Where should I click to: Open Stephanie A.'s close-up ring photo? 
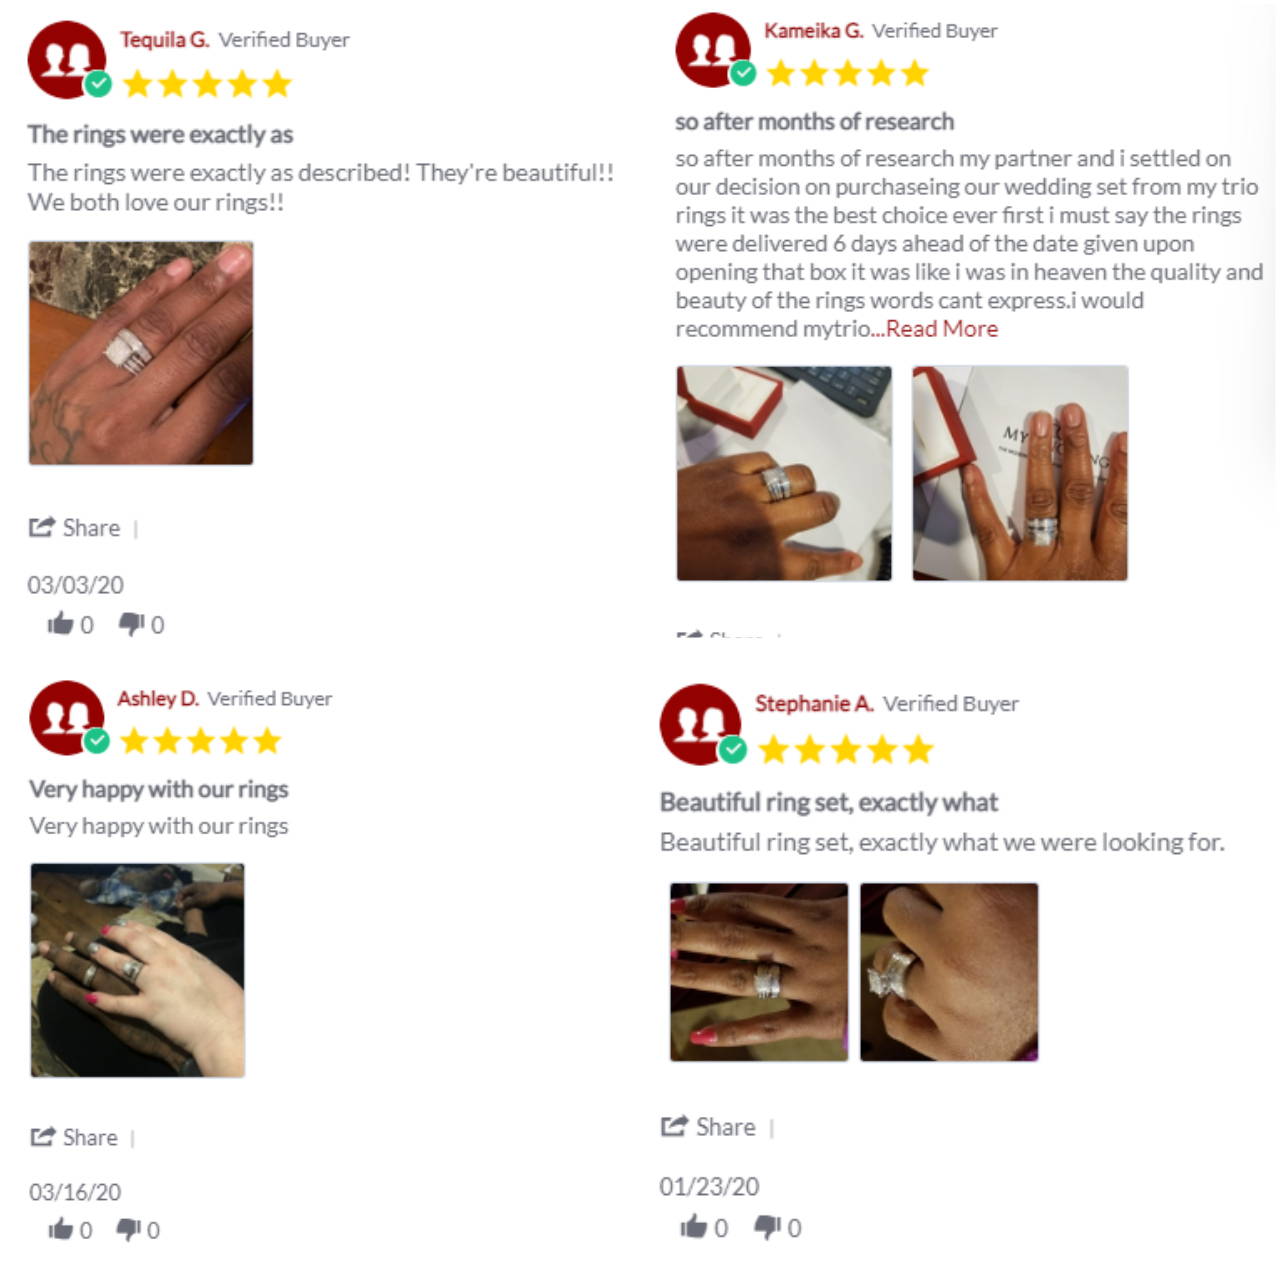[949, 972]
